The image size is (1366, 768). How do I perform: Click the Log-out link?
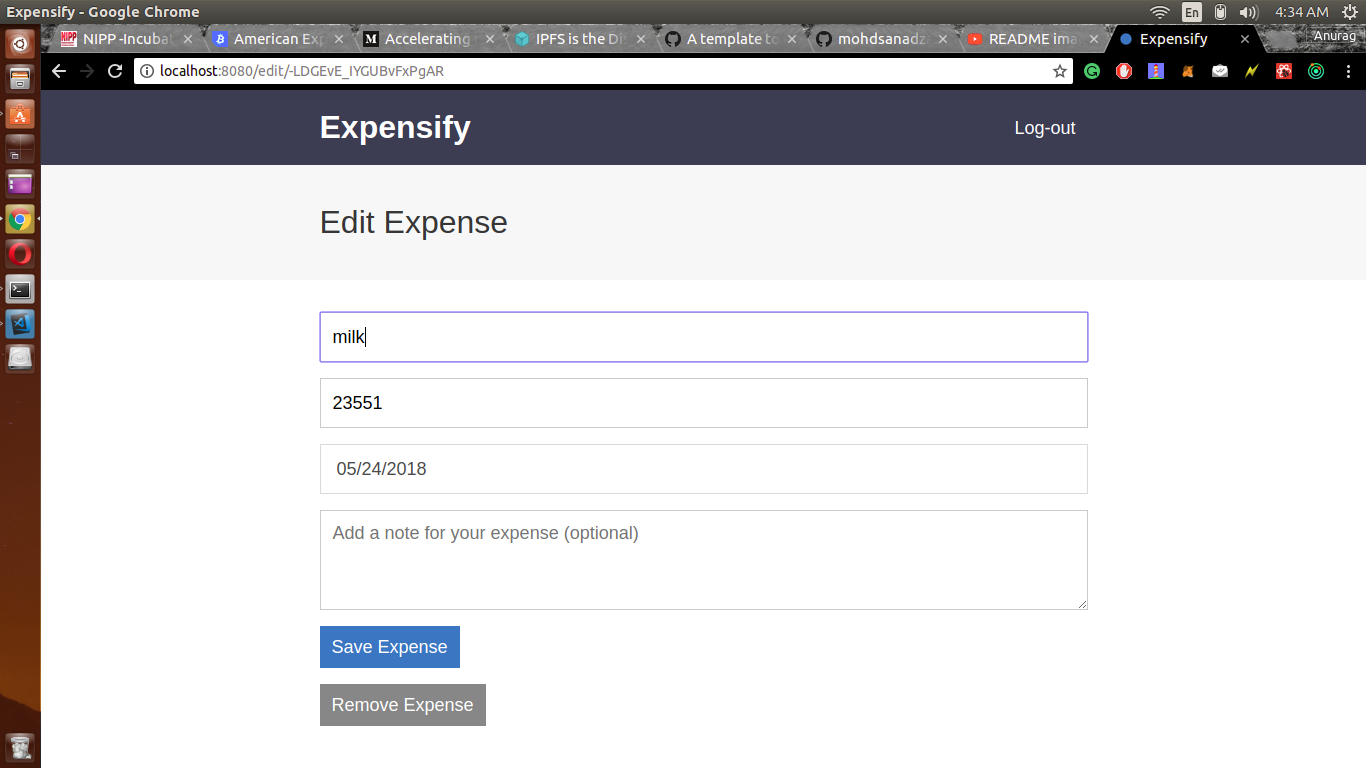1044,127
